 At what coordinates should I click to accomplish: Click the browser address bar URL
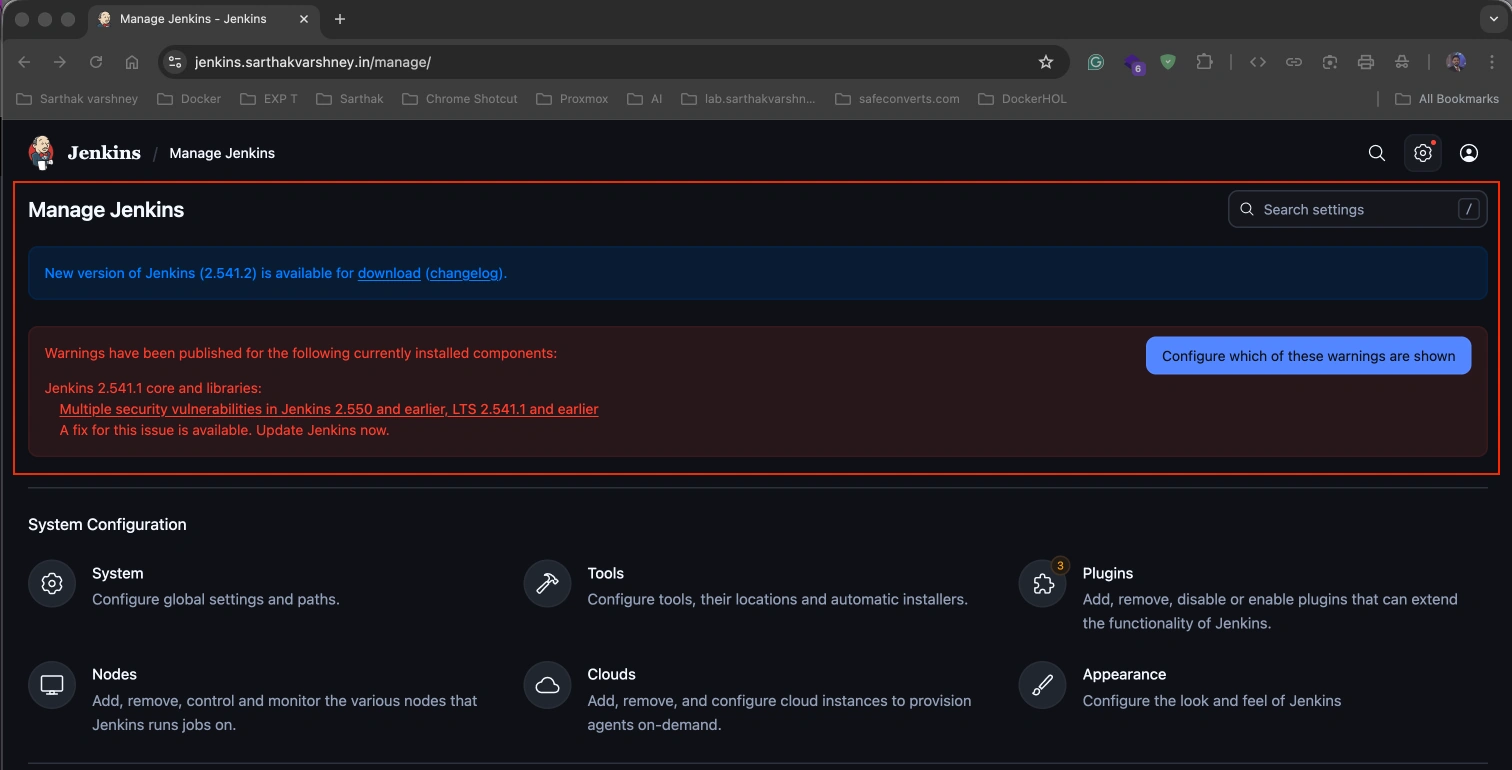coord(312,62)
